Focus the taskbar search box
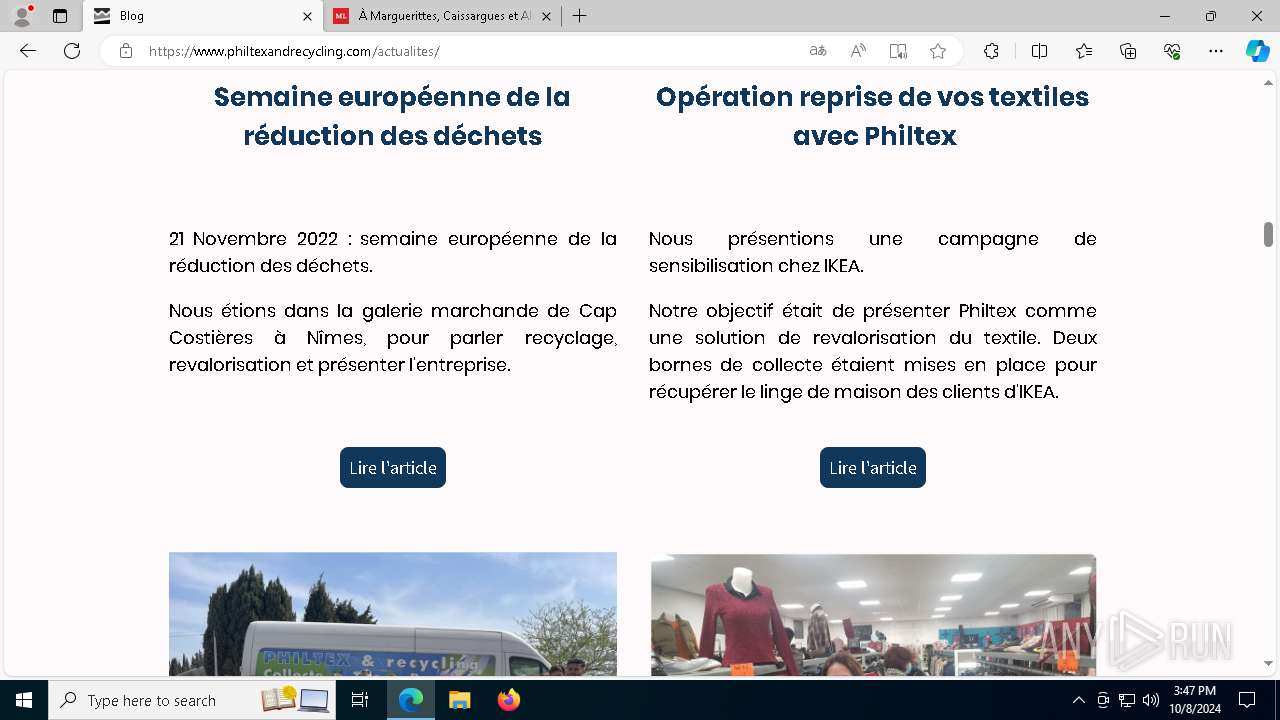Screen dimensions: 1280x720 pos(193,700)
